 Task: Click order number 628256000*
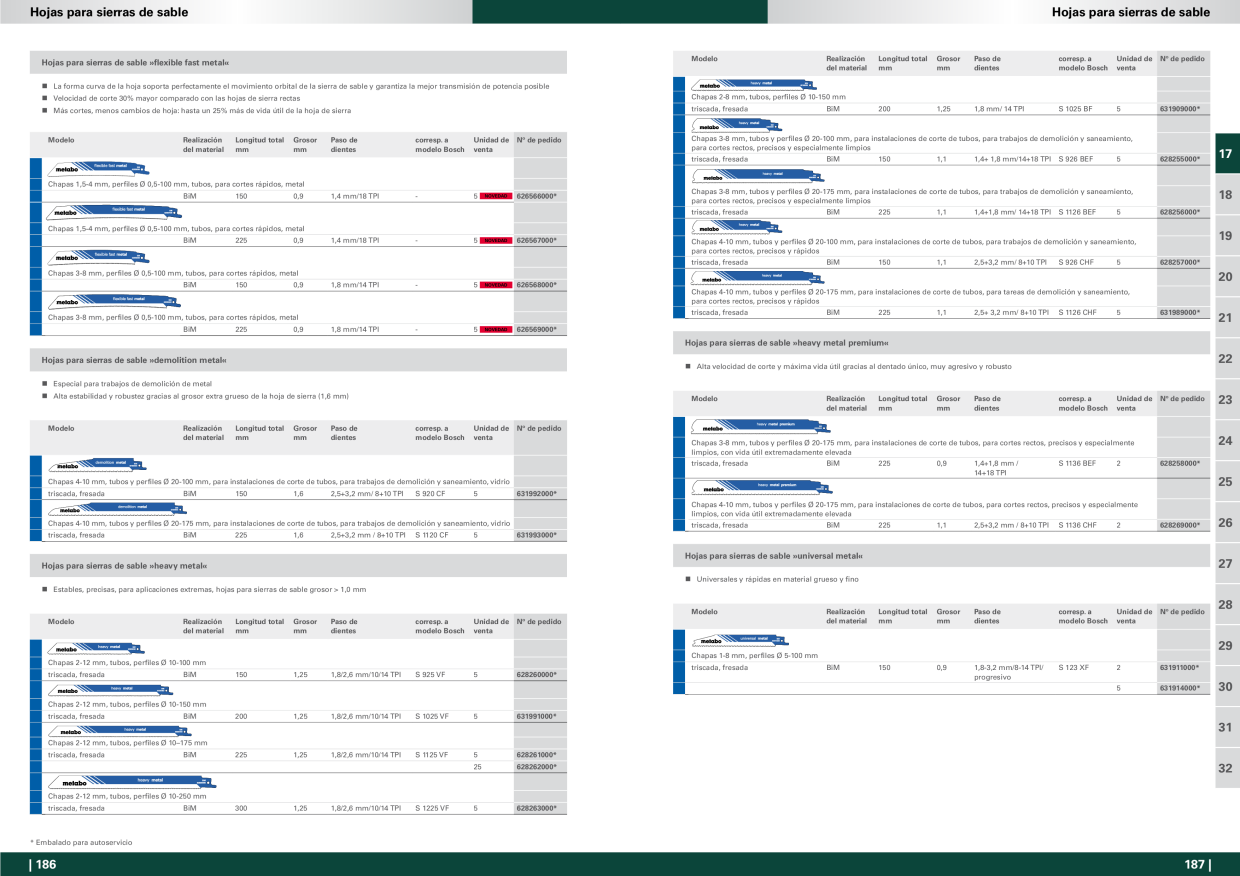point(1180,212)
